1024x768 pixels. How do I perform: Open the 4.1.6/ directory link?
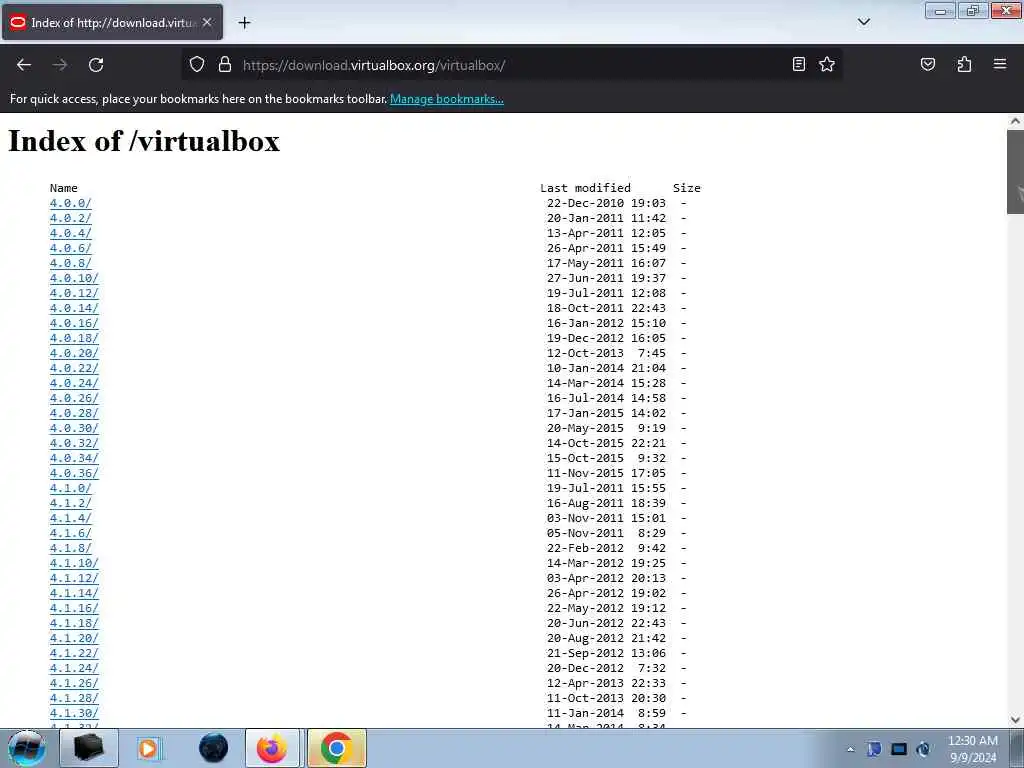coord(71,534)
